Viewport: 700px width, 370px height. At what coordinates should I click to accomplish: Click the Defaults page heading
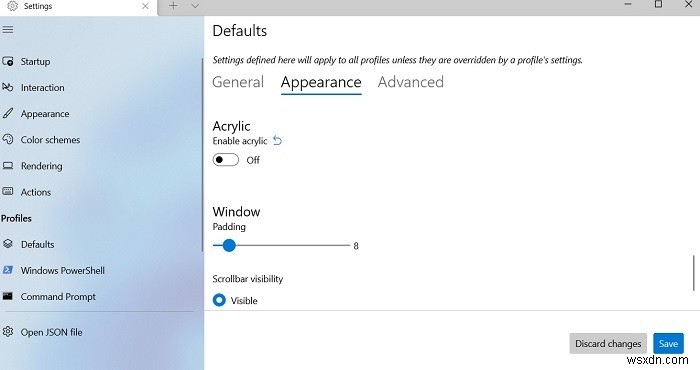pos(240,31)
